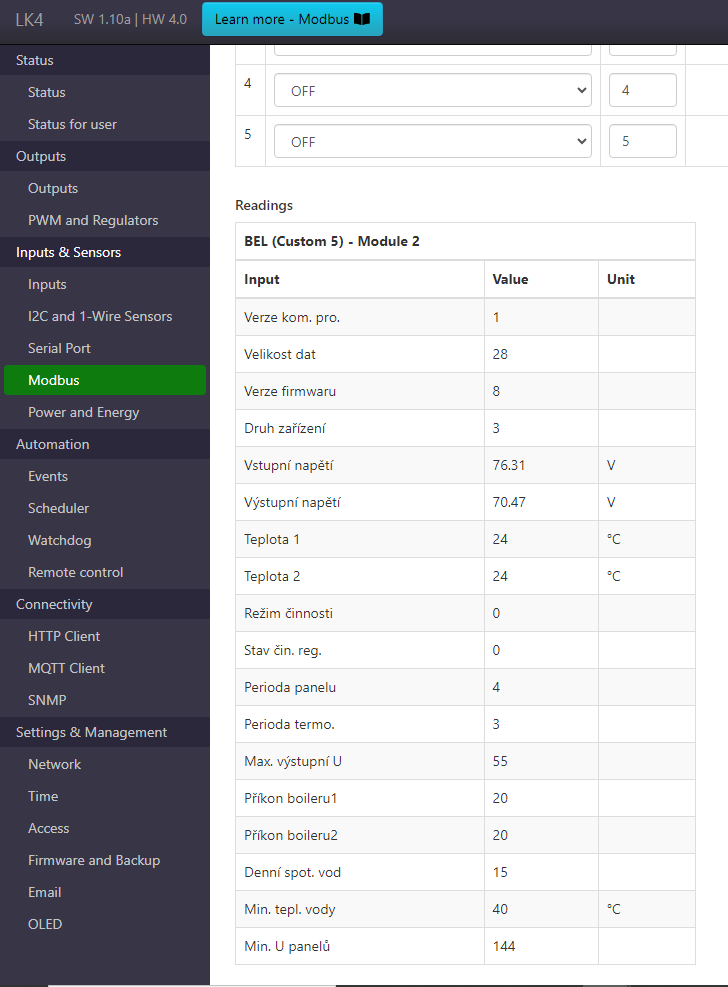Open the SNMP configuration page
Screen dimensions: 728x987
point(47,700)
